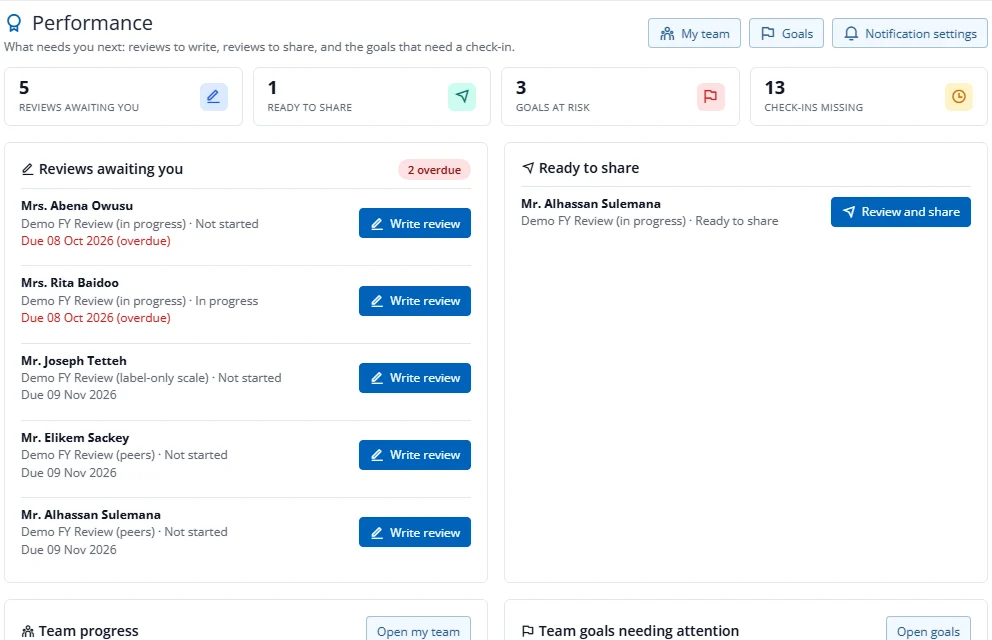Write review for Mrs. Abena Owusu

[415, 223]
